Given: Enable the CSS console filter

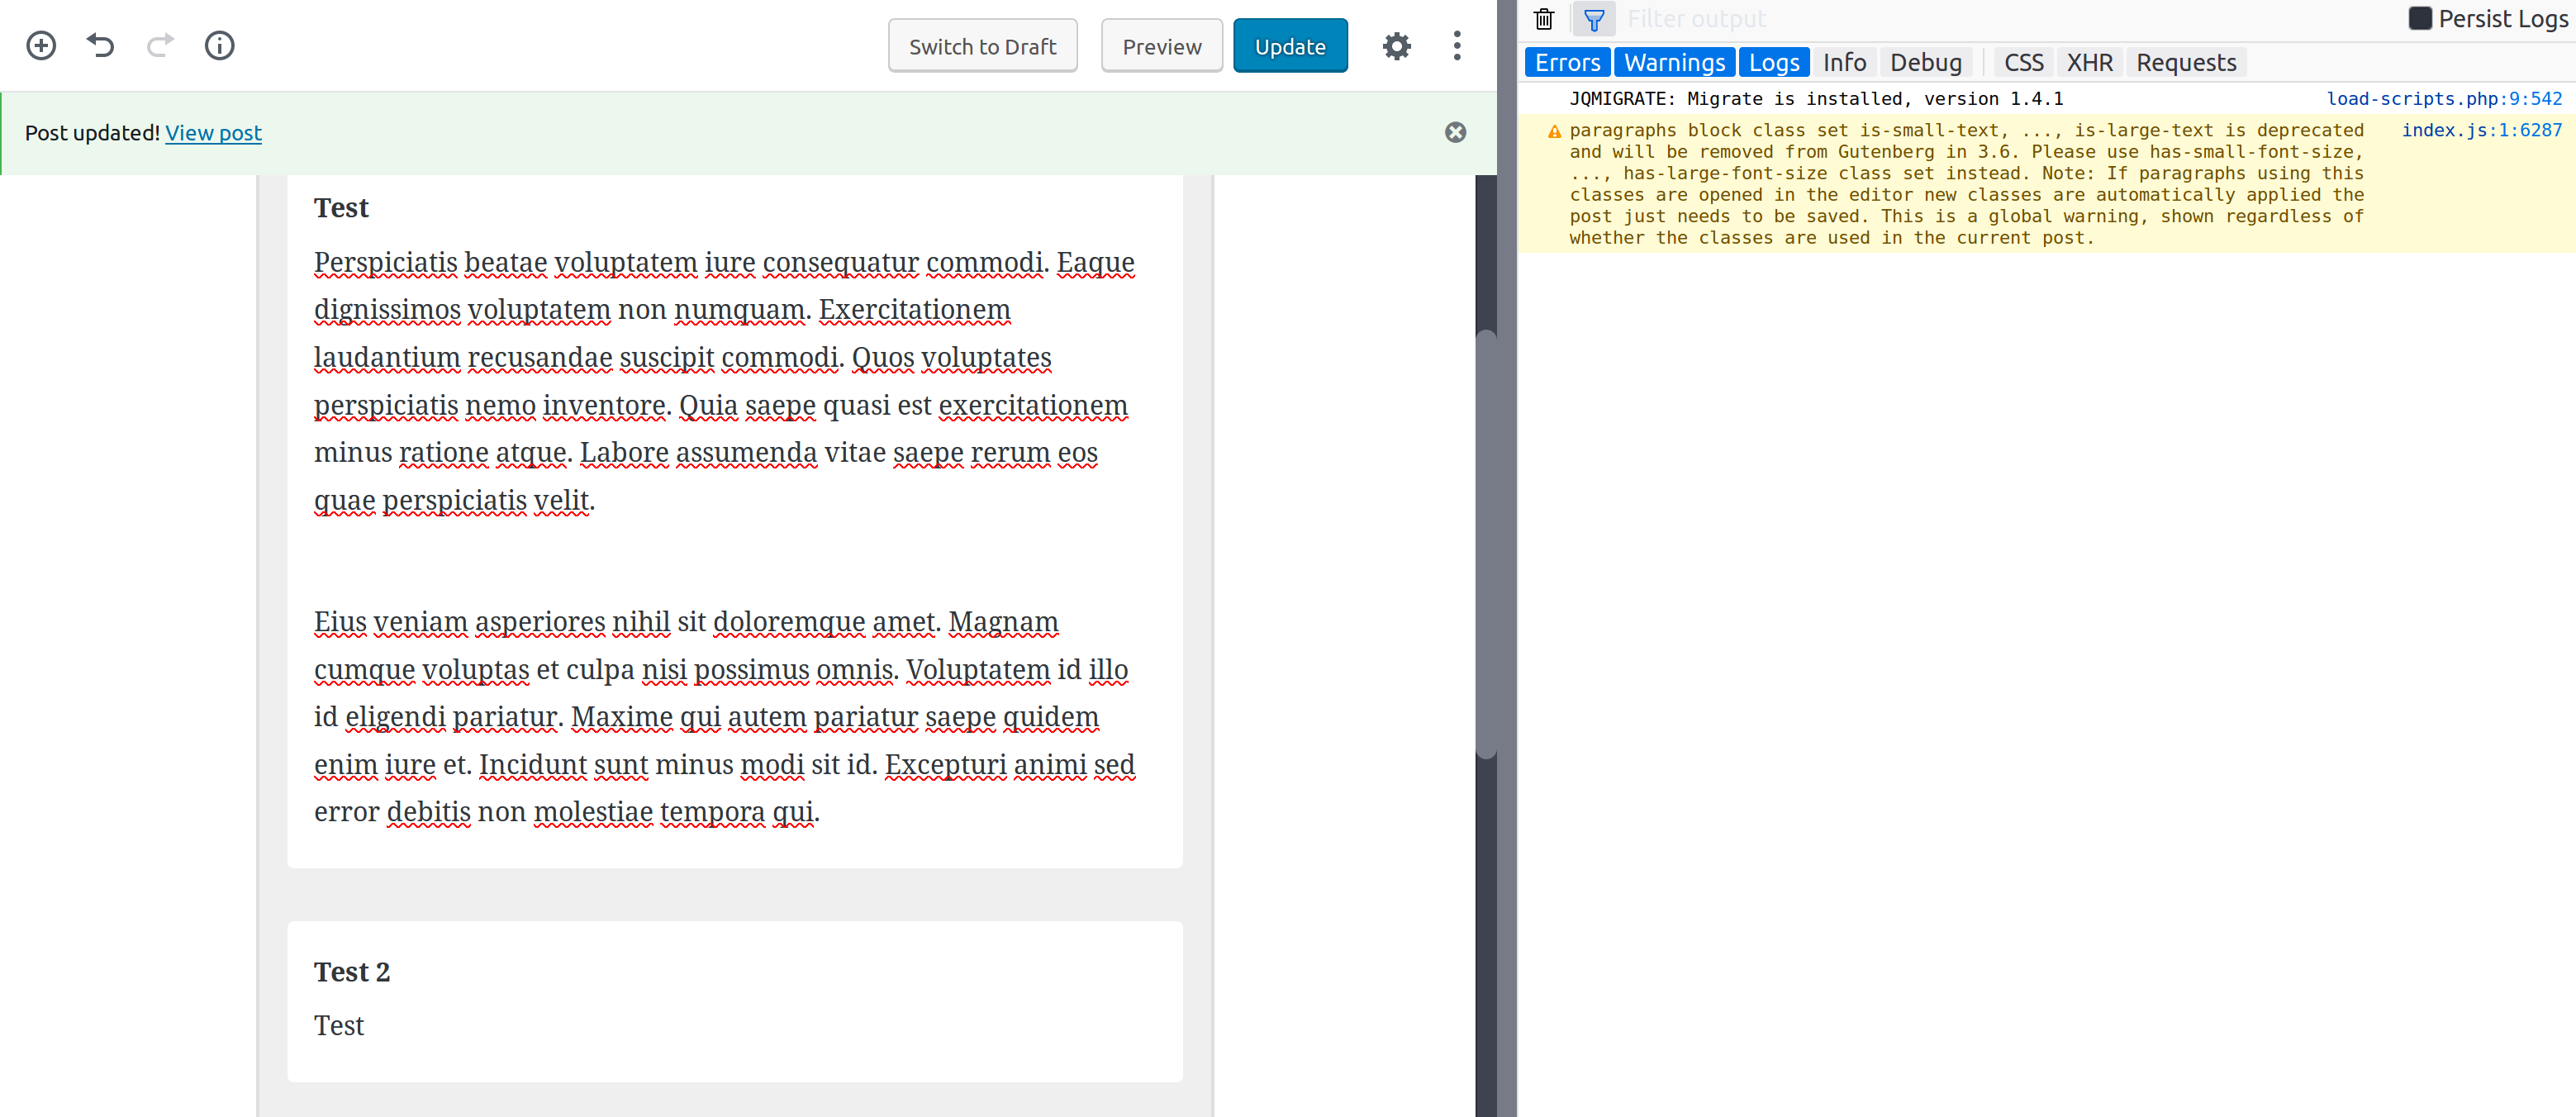Looking at the screenshot, I should click(2023, 61).
